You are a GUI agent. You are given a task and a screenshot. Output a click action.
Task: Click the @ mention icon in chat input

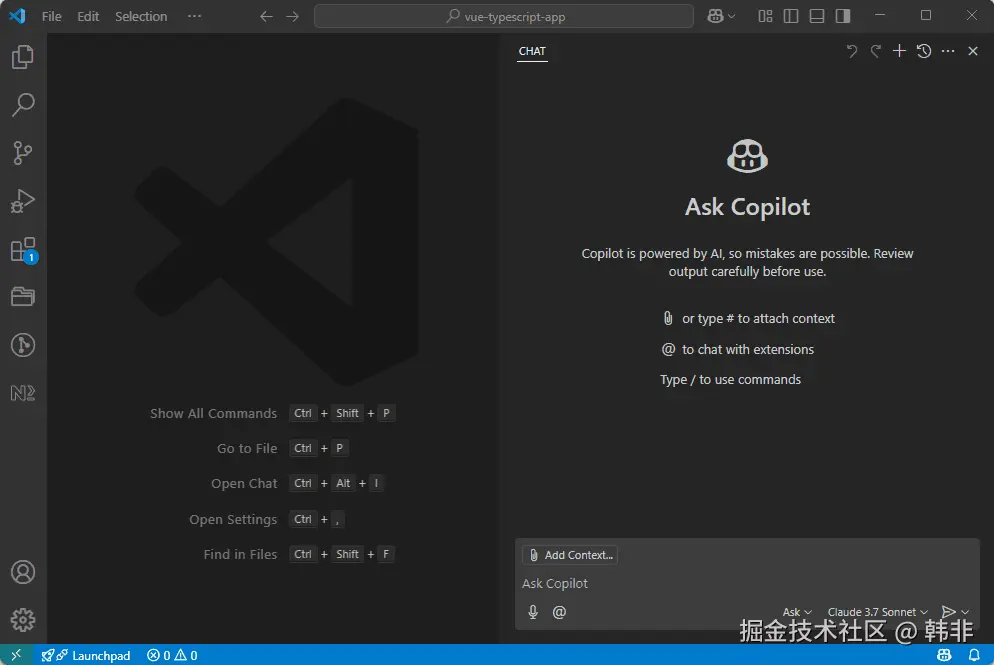tap(559, 612)
